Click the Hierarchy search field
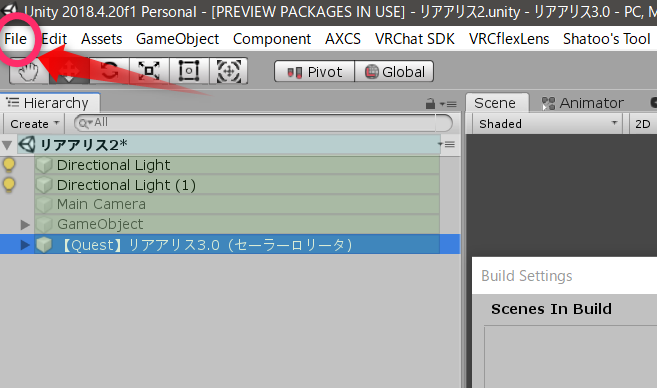657x388 pixels. pos(263,123)
